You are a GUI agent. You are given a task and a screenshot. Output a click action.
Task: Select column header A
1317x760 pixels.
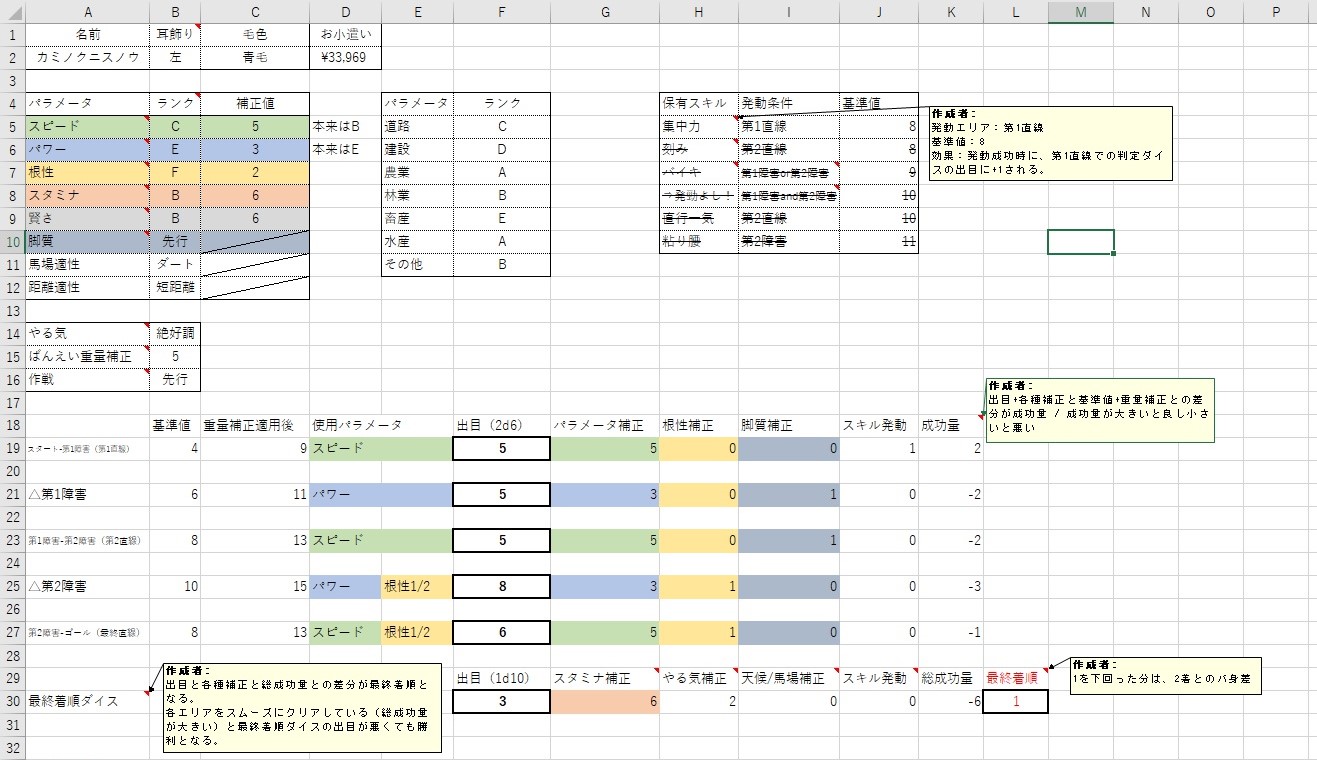point(87,12)
